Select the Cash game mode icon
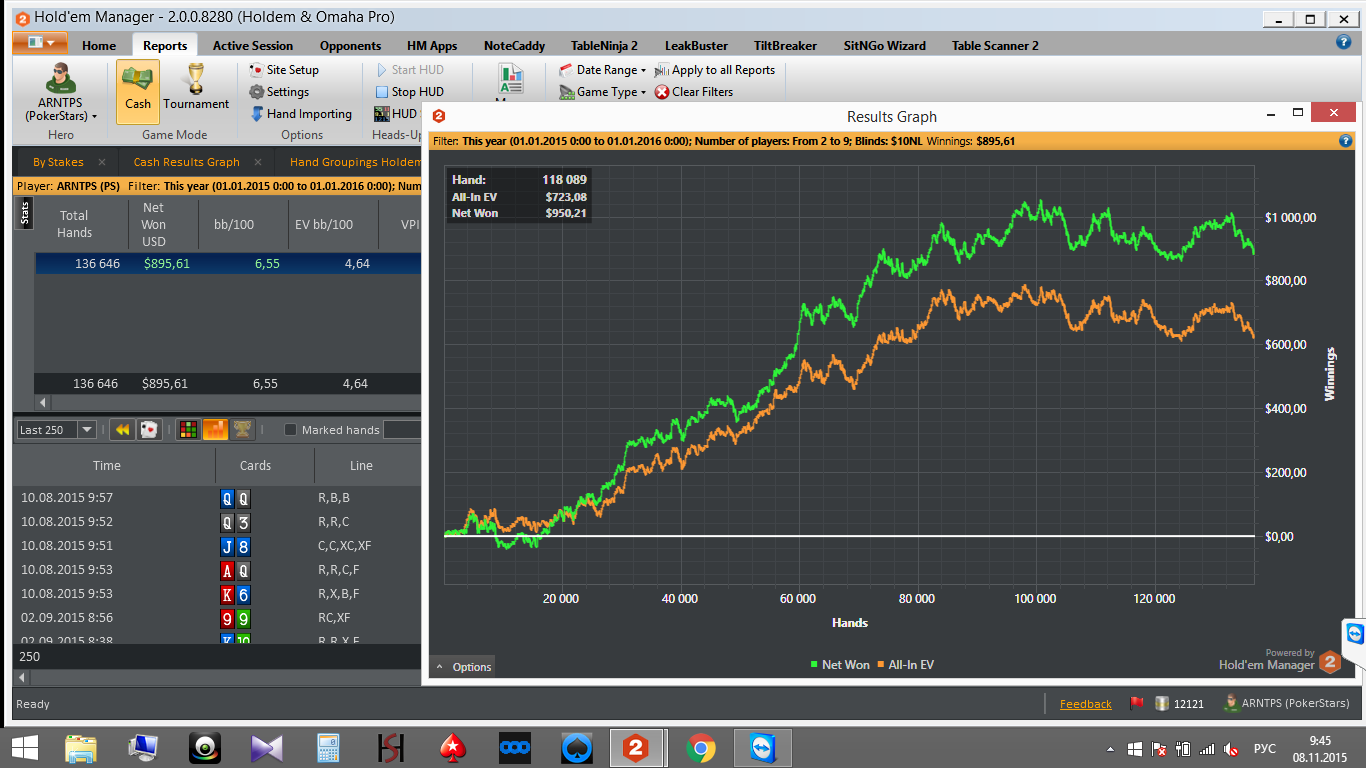This screenshot has width=1366, height=768. [138, 92]
